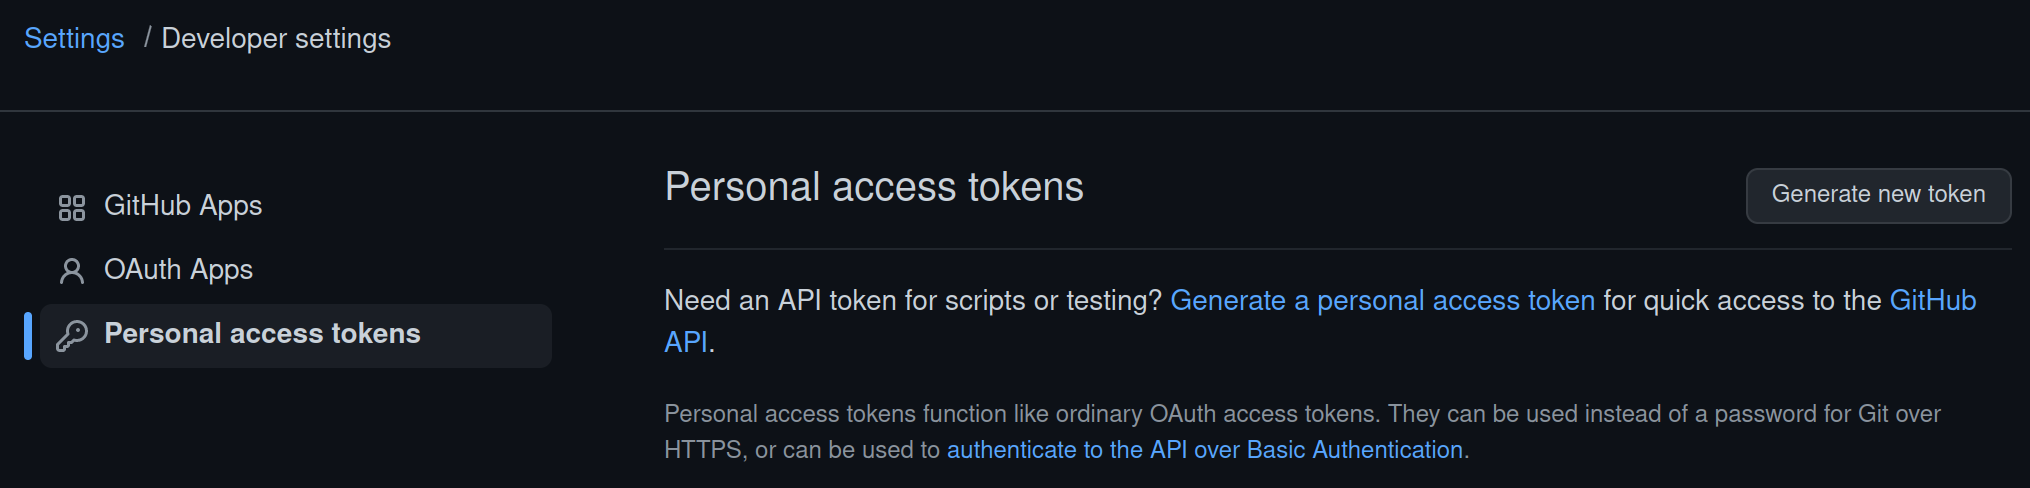Image resolution: width=2030 pixels, height=488 pixels.
Task: Click the Personal access tokens page heading
Action: click(x=874, y=187)
